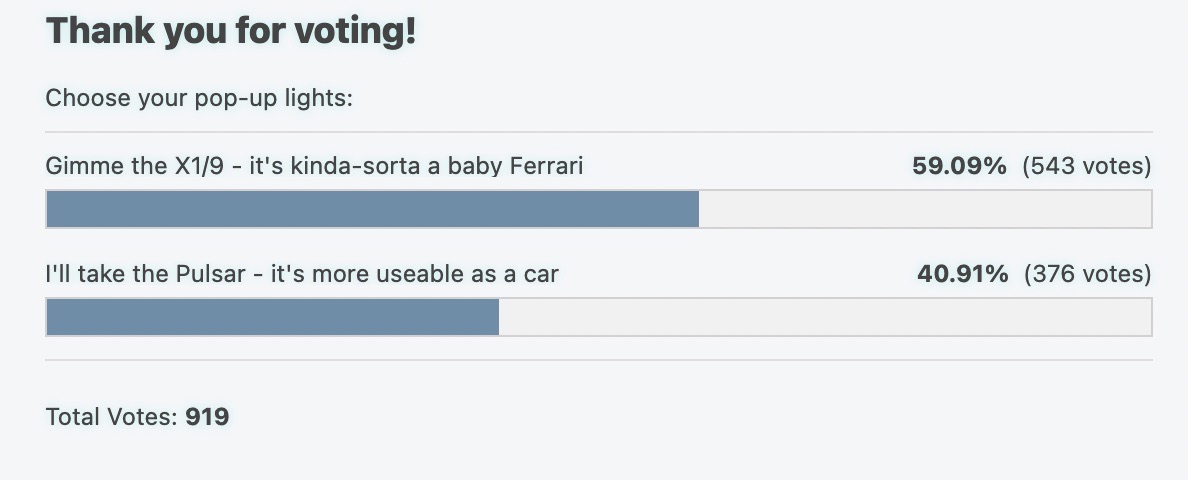The image size is (1188, 480).
Task: Click the filled blue portion of the X1/9 bar
Action: 372,209
